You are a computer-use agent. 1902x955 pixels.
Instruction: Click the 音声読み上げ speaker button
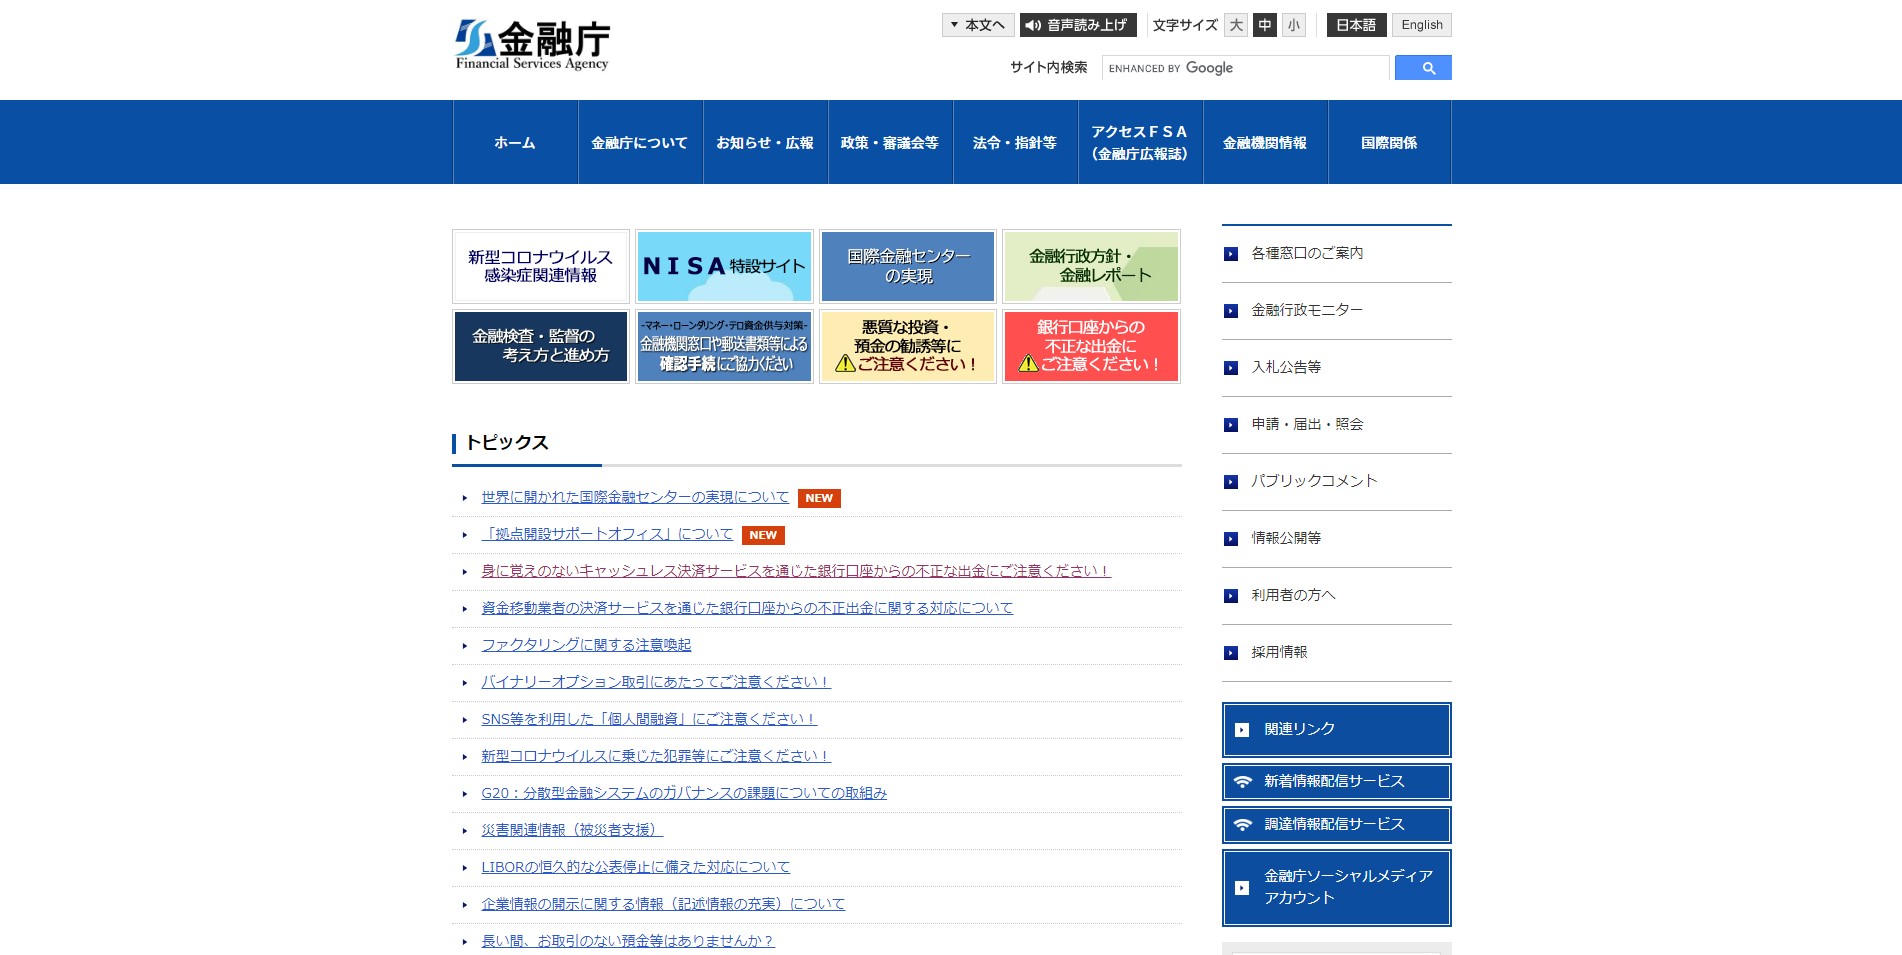coord(1077,25)
